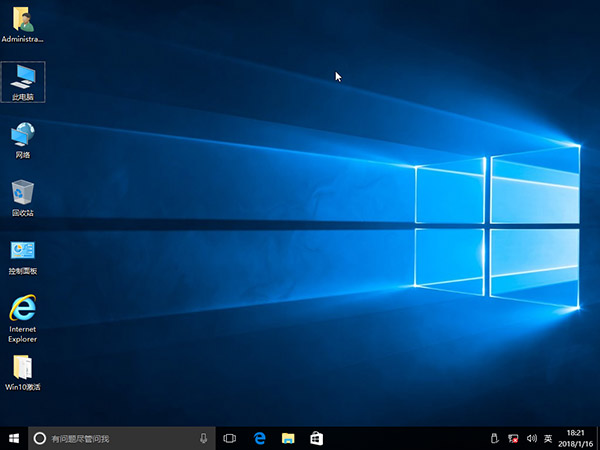
Task: Launch Microsoft Store from the taskbar
Action: coord(316,438)
